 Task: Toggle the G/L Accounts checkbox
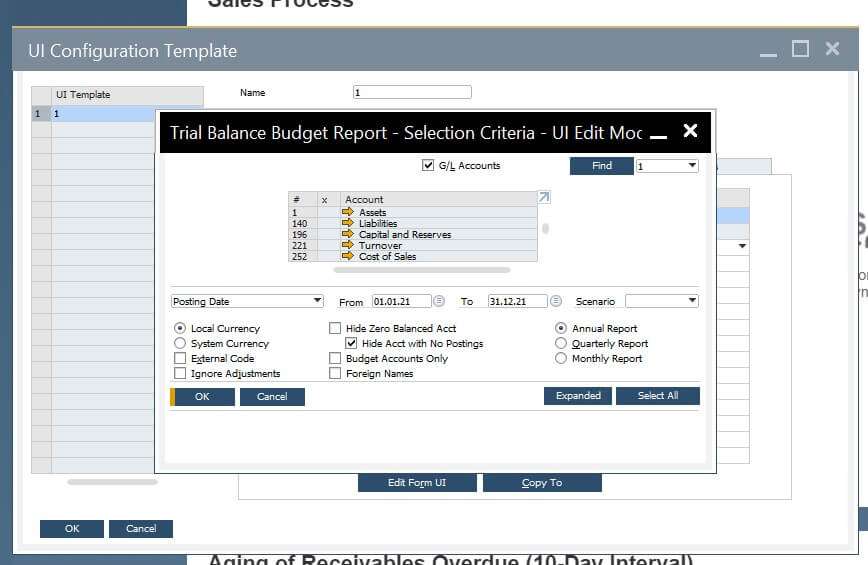pos(428,165)
